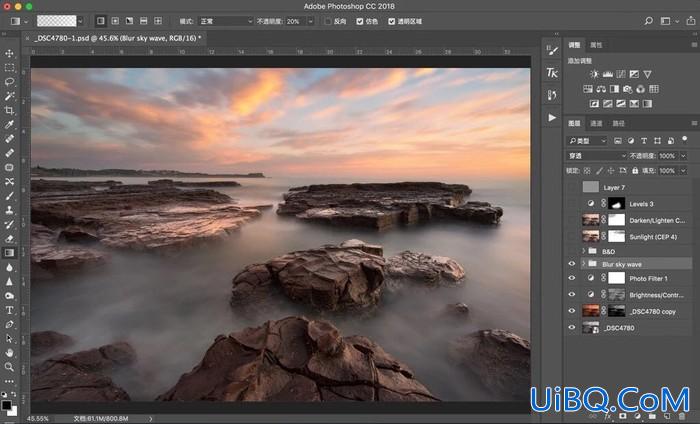Open the layer opacity 100% dropdown arrow

click(x=683, y=156)
